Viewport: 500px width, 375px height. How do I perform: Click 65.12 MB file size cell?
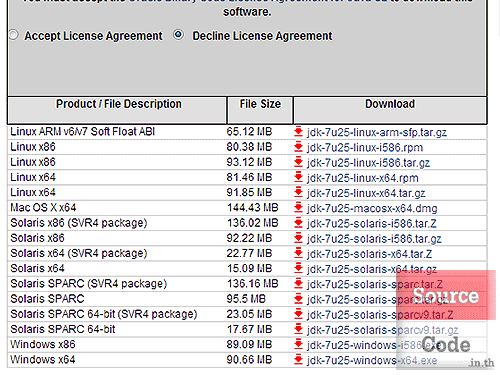pyautogui.click(x=249, y=131)
